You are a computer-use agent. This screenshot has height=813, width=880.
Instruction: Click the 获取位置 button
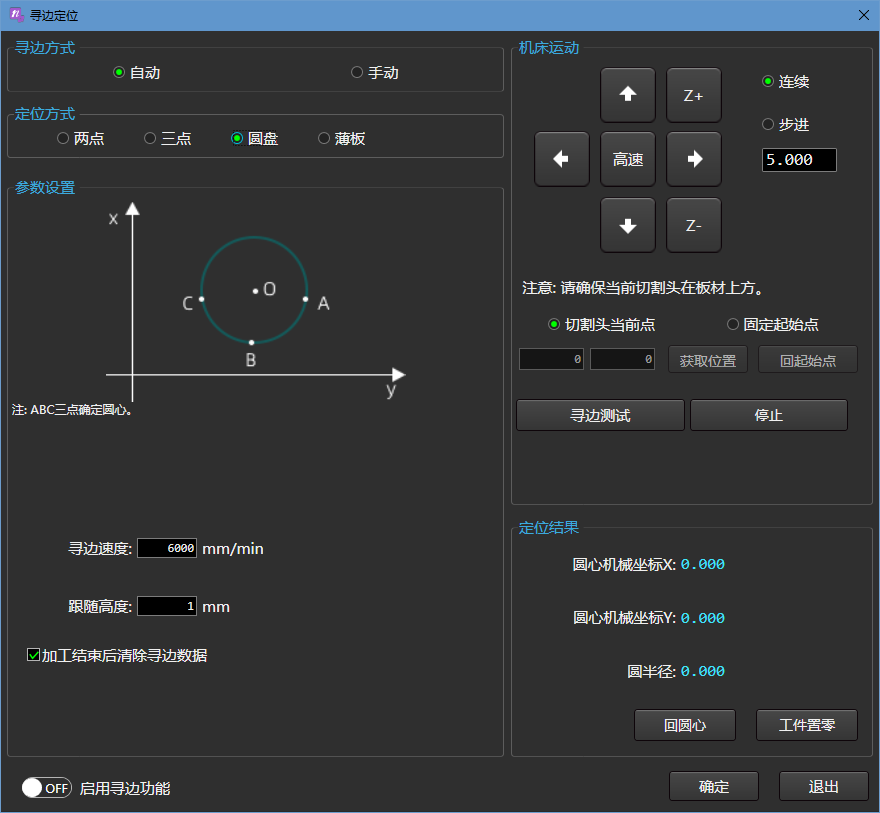[x=708, y=360]
